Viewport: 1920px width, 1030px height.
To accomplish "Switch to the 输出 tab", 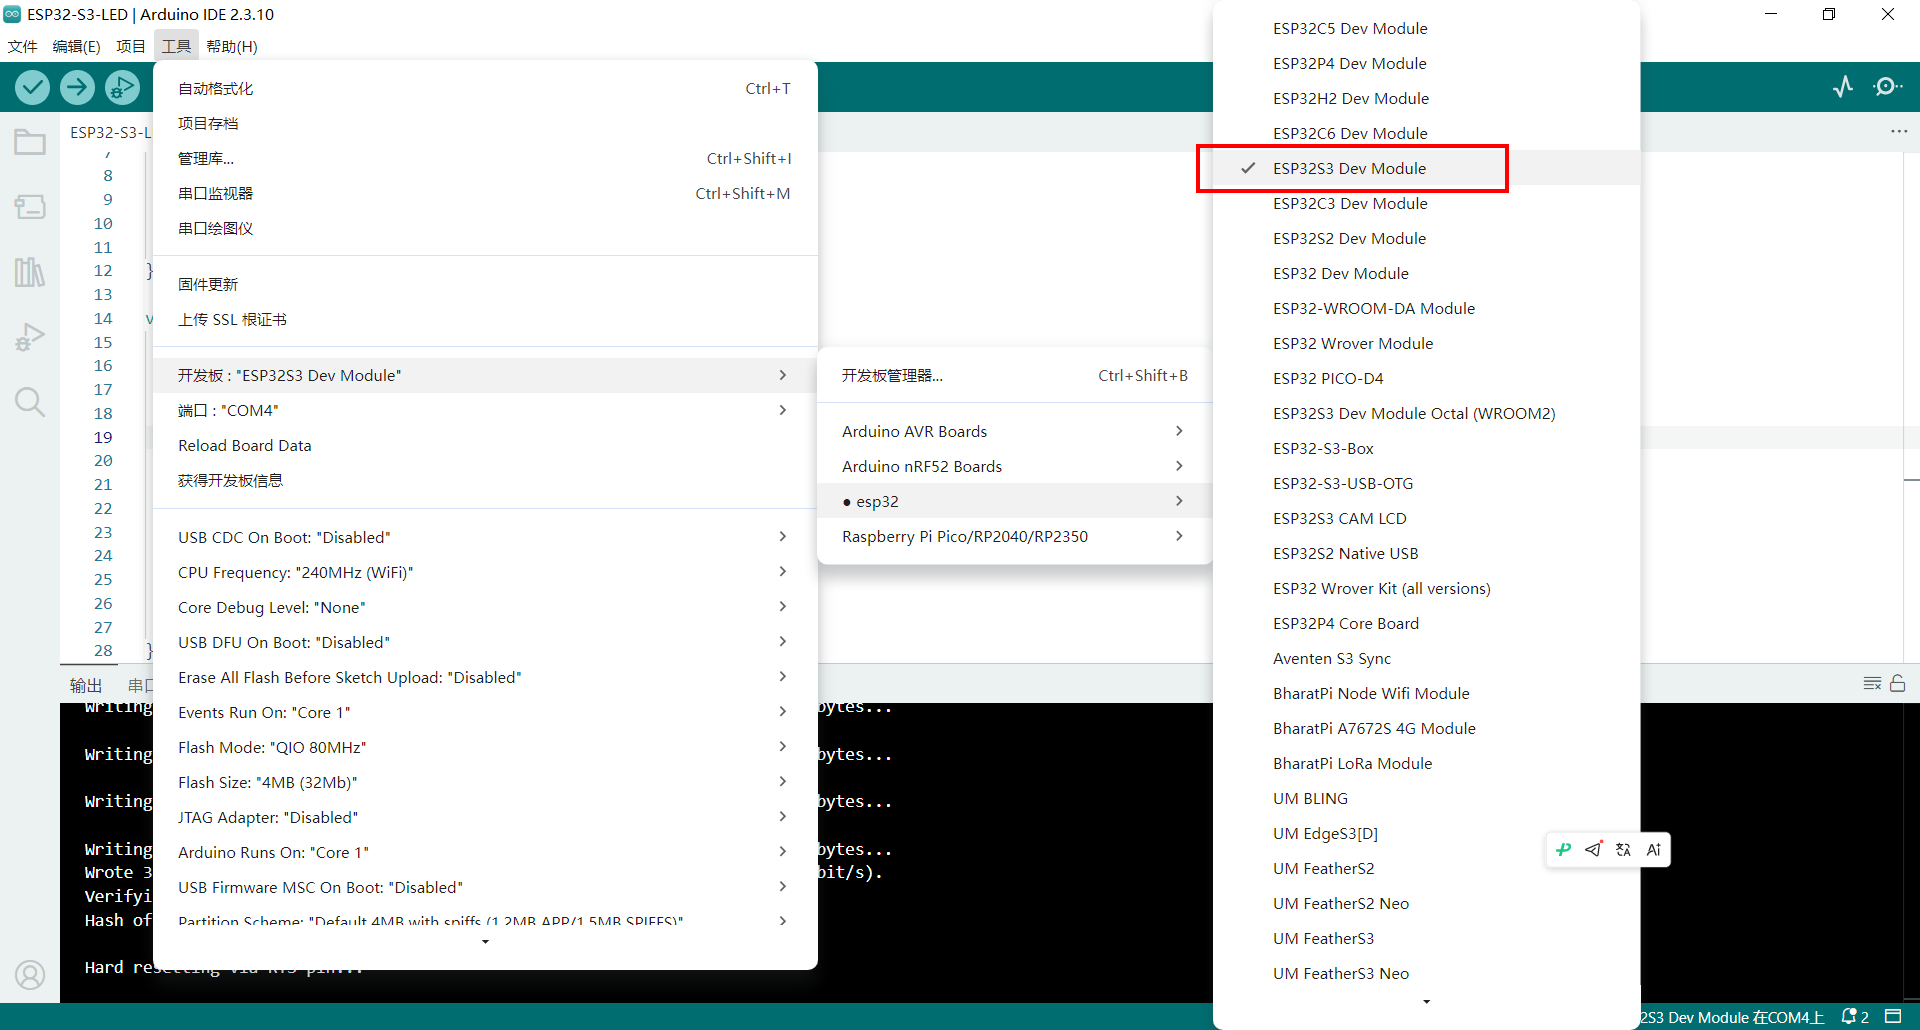I will point(86,685).
